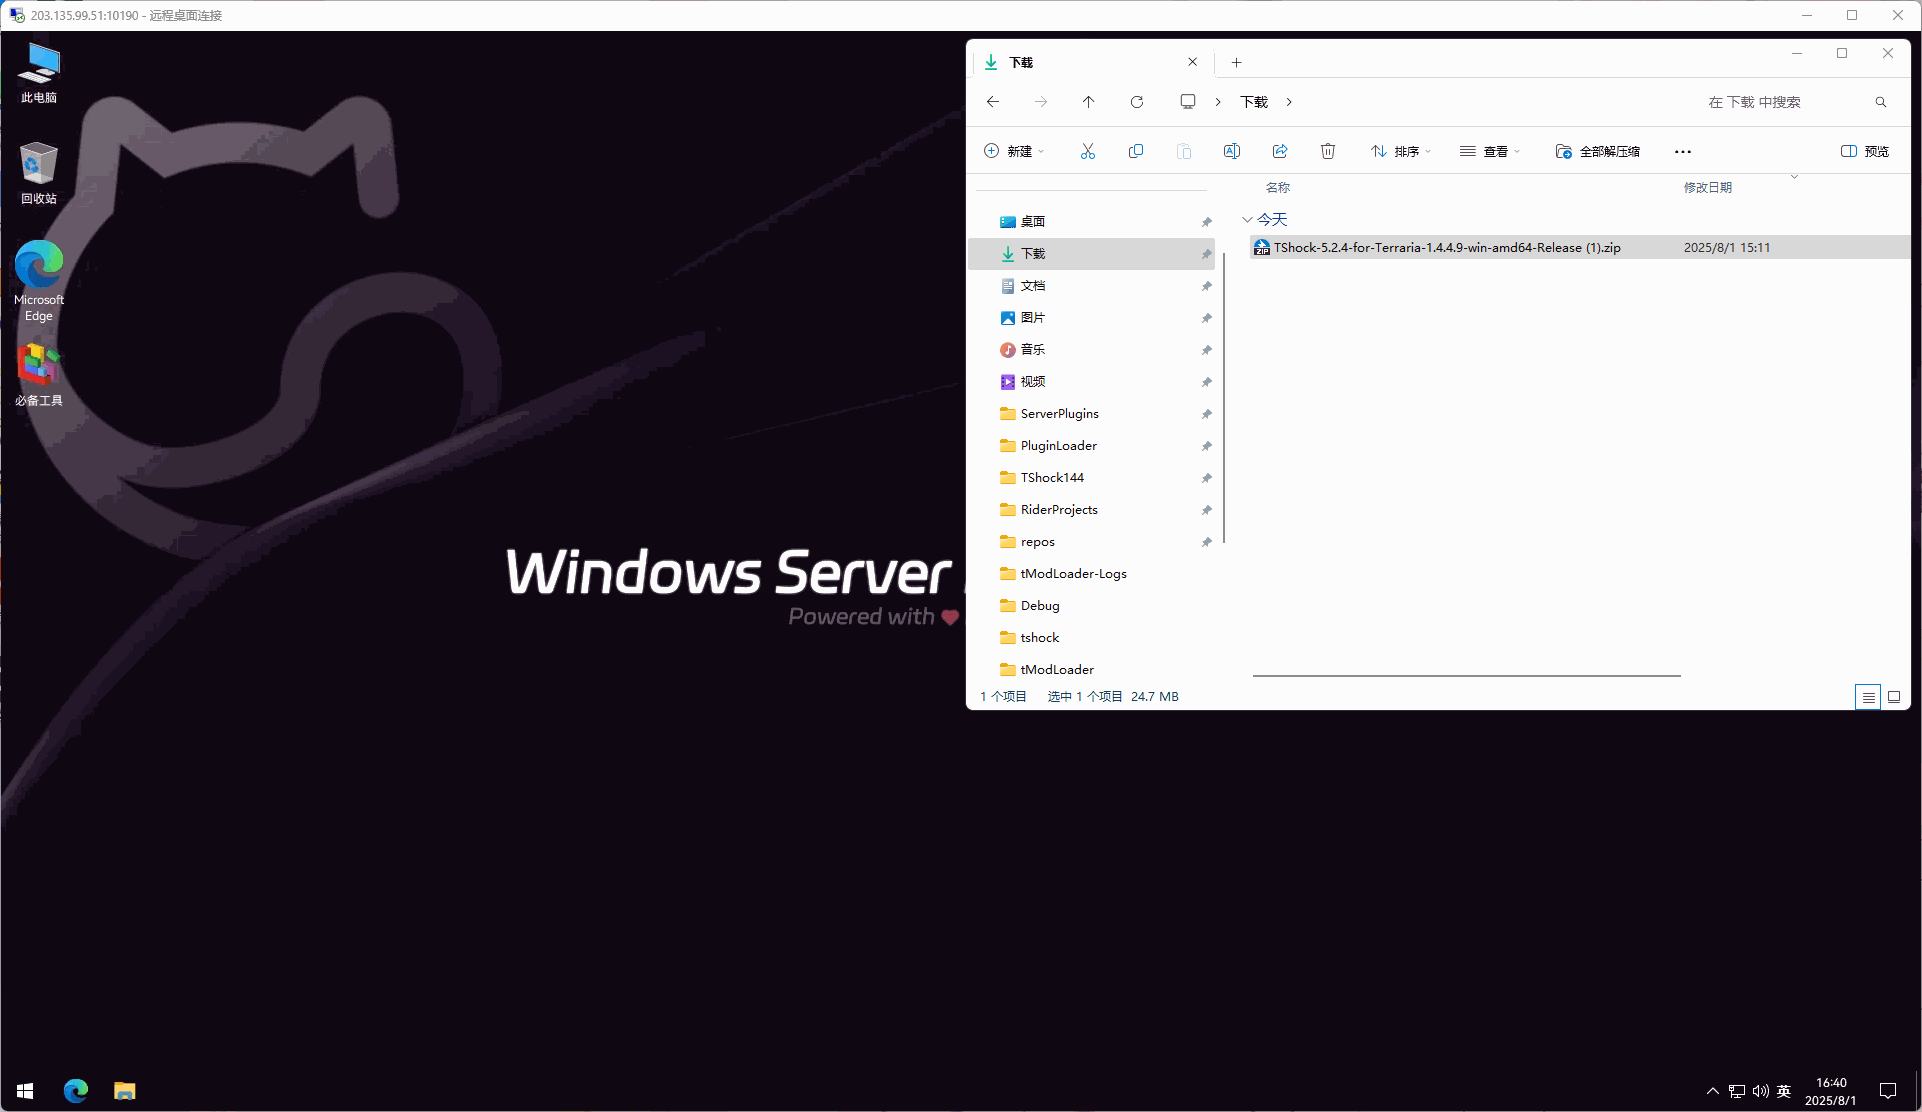Open 视频 in navigation pane

pos(1092,382)
